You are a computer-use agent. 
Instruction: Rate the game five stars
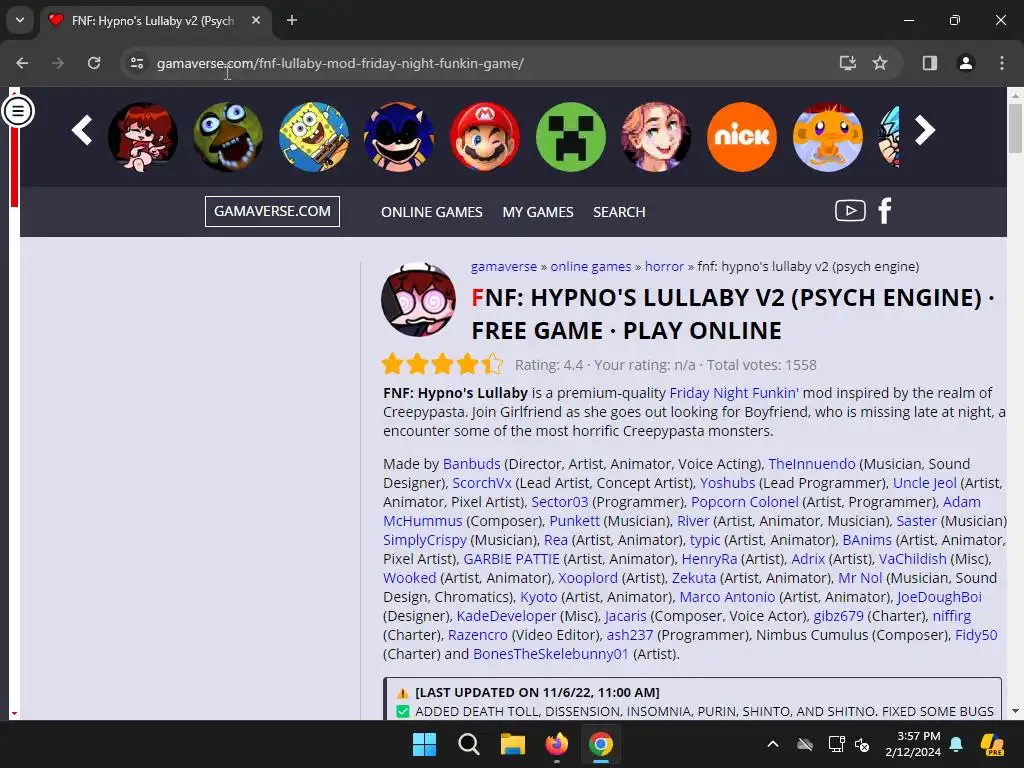coord(492,364)
